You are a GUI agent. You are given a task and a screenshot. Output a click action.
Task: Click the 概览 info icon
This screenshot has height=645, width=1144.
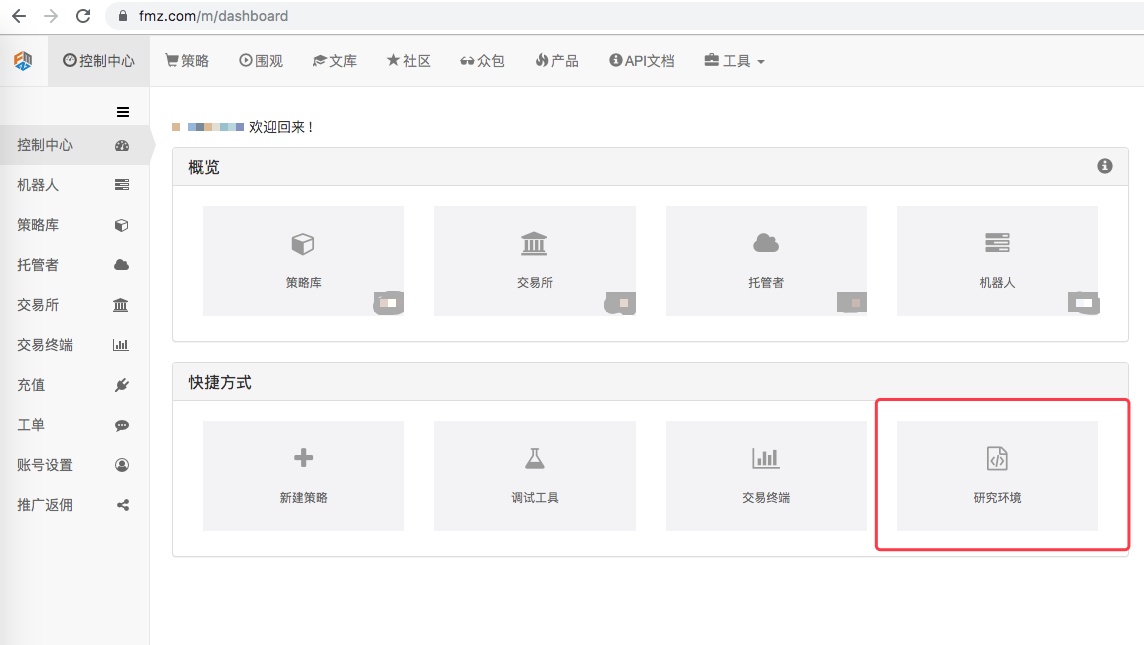pos(1104,166)
